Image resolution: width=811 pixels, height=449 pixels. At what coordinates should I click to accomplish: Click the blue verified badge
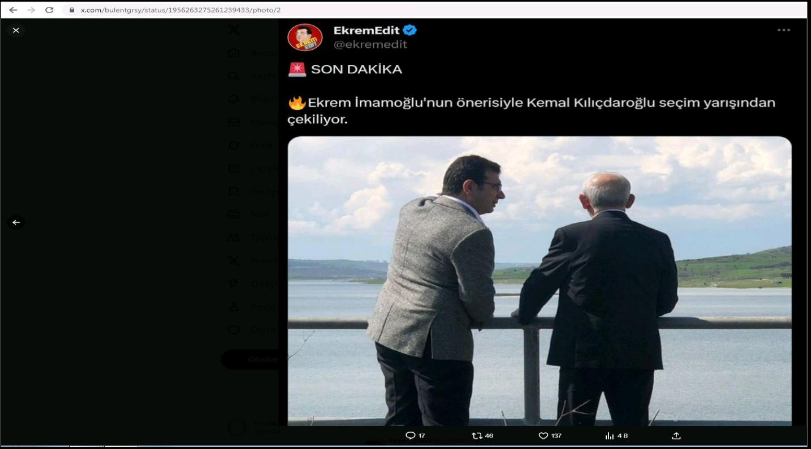(410, 30)
